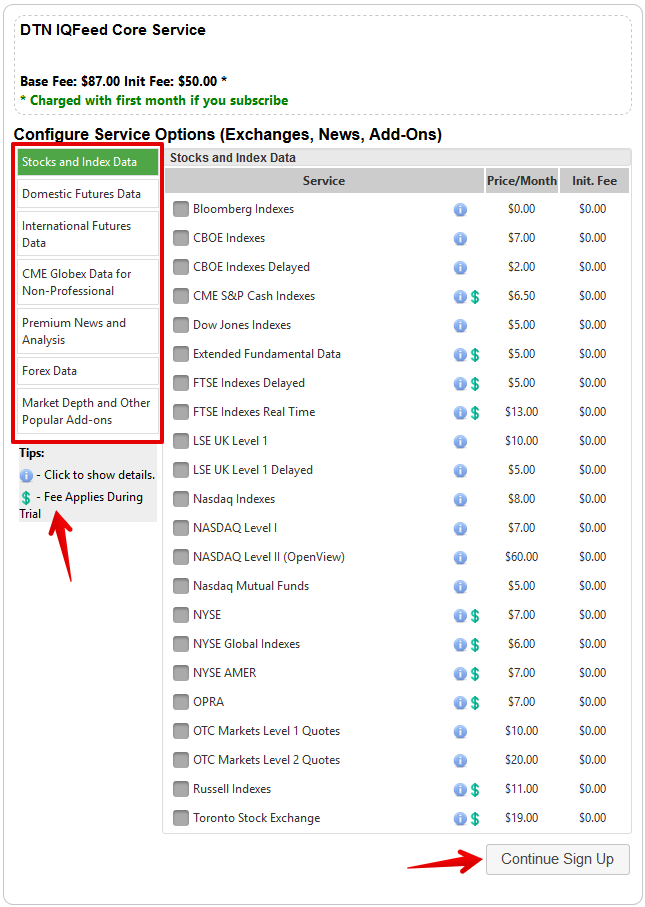The width and height of the screenshot is (645, 907).
Task: Show details for LSE UK Level 1
Action: click(460, 441)
